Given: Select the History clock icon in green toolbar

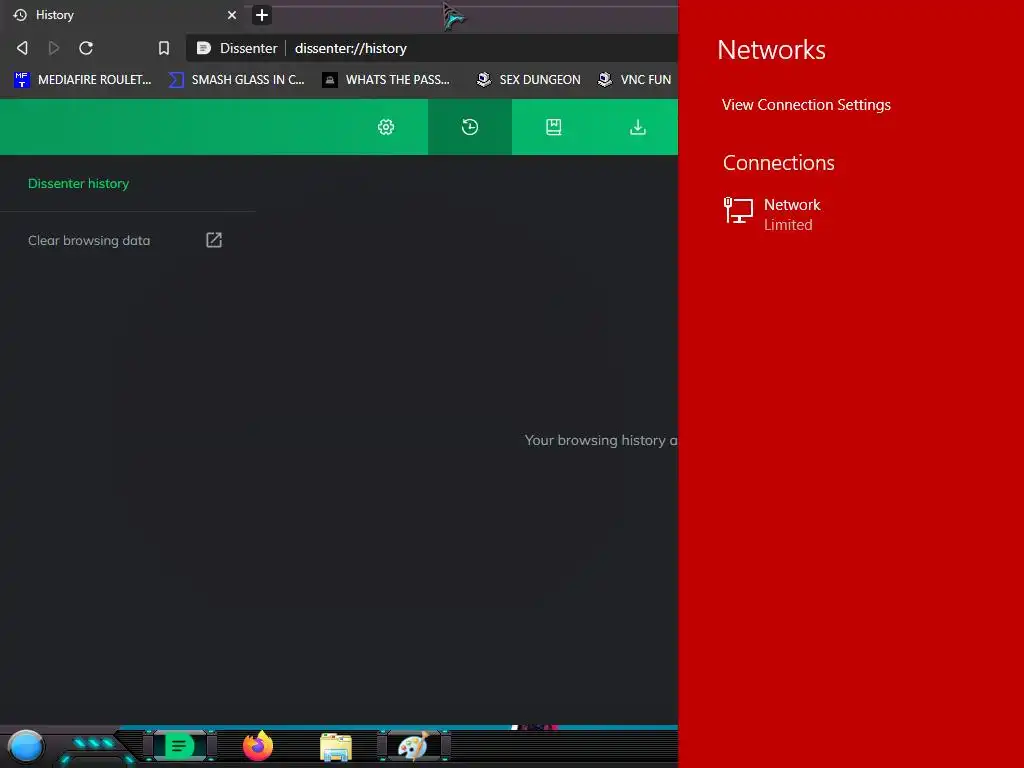Looking at the screenshot, I should coord(470,127).
